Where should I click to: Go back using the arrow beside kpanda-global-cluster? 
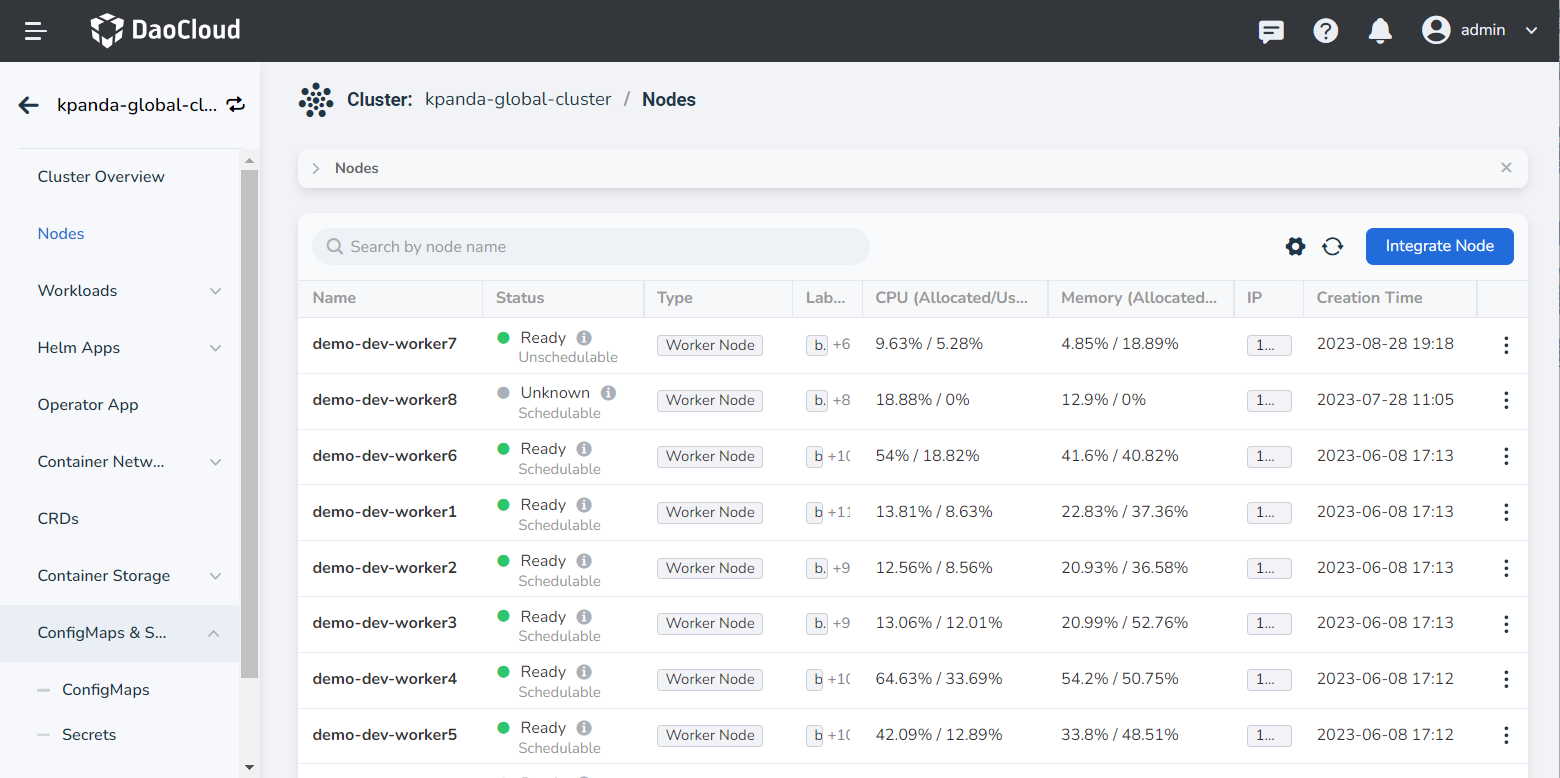pos(27,104)
